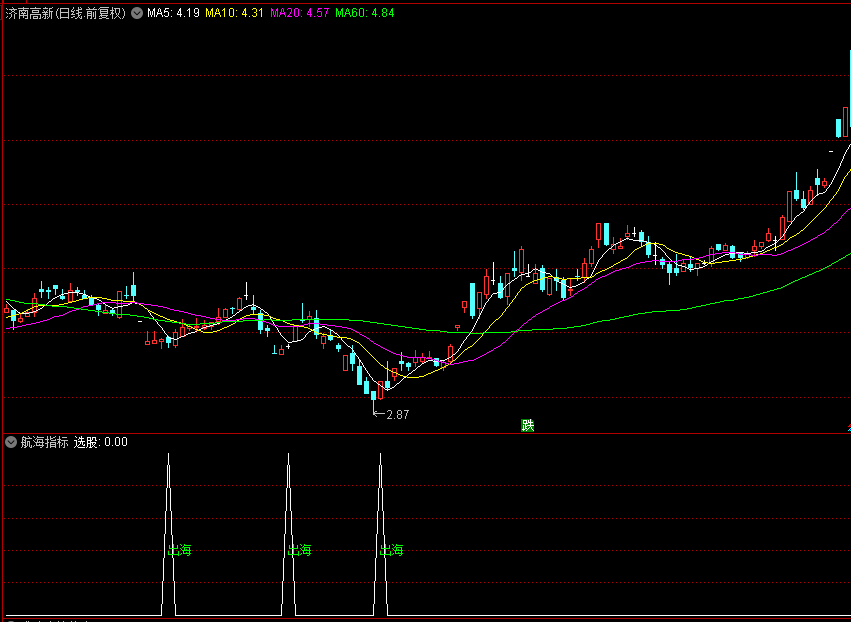The width and height of the screenshot is (851, 622).
Task: Open the dropdown arrow beside 济南高新 title
Action: point(137,13)
